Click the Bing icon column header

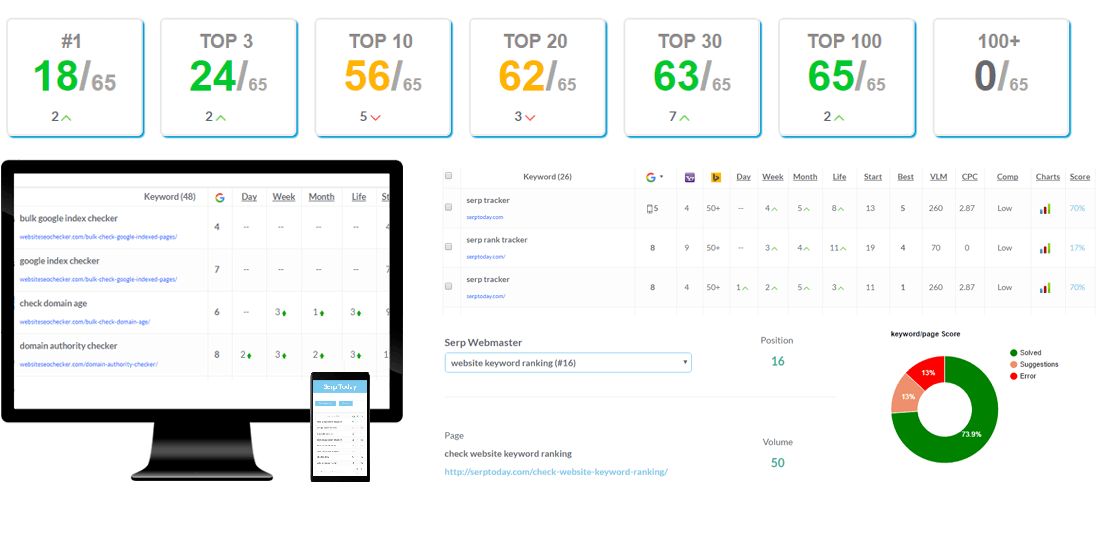click(x=716, y=177)
